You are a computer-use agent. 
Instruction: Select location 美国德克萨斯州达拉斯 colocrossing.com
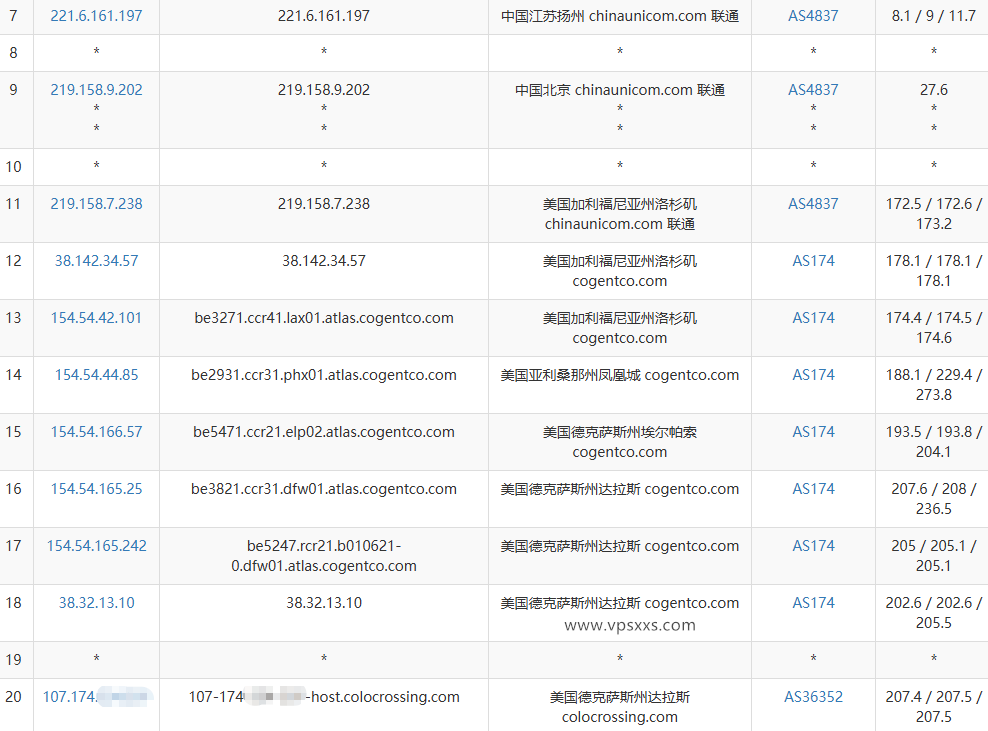(x=620, y=707)
